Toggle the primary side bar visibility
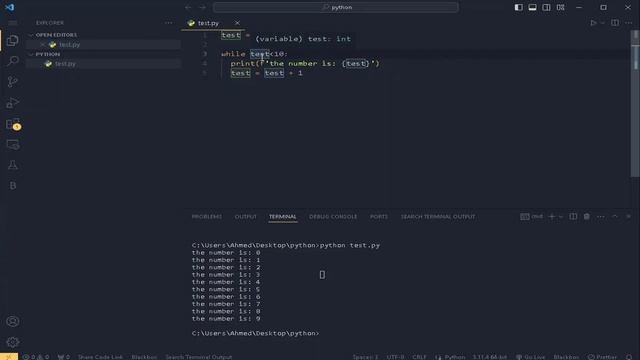Viewport: 640px width, 360px height. [x=518, y=7]
